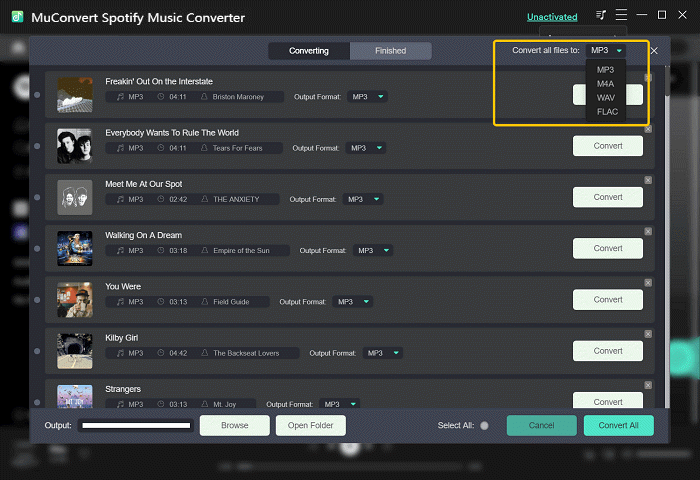The height and width of the screenshot is (480, 700).
Task: Switch to the Converting tab
Action: [x=309, y=51]
